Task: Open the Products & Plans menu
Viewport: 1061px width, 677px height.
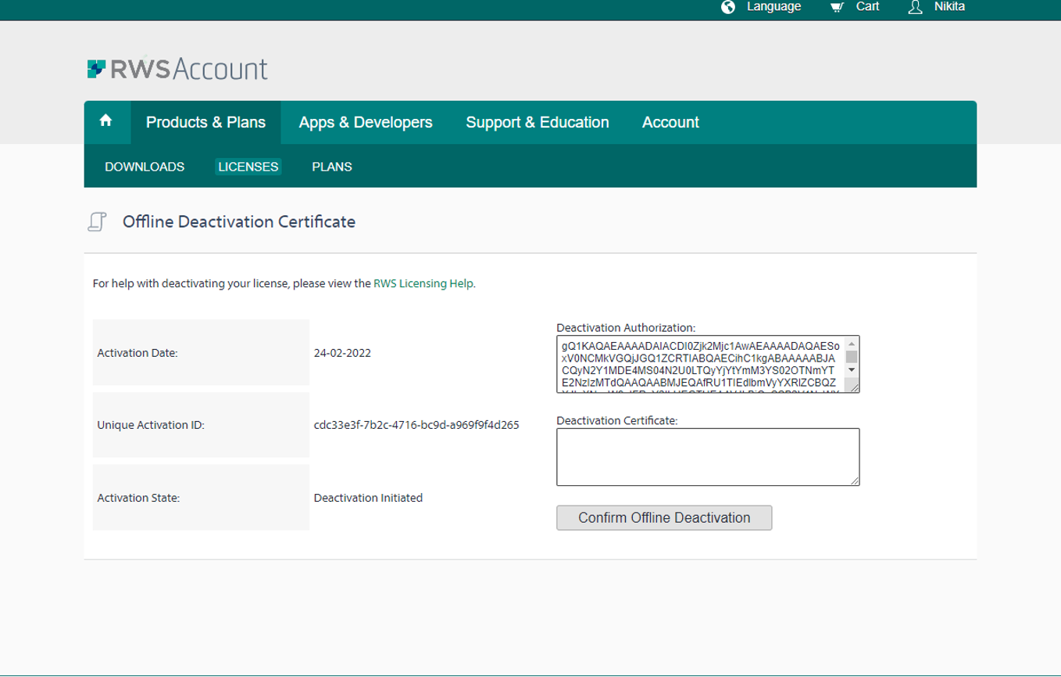Action: coord(206,122)
